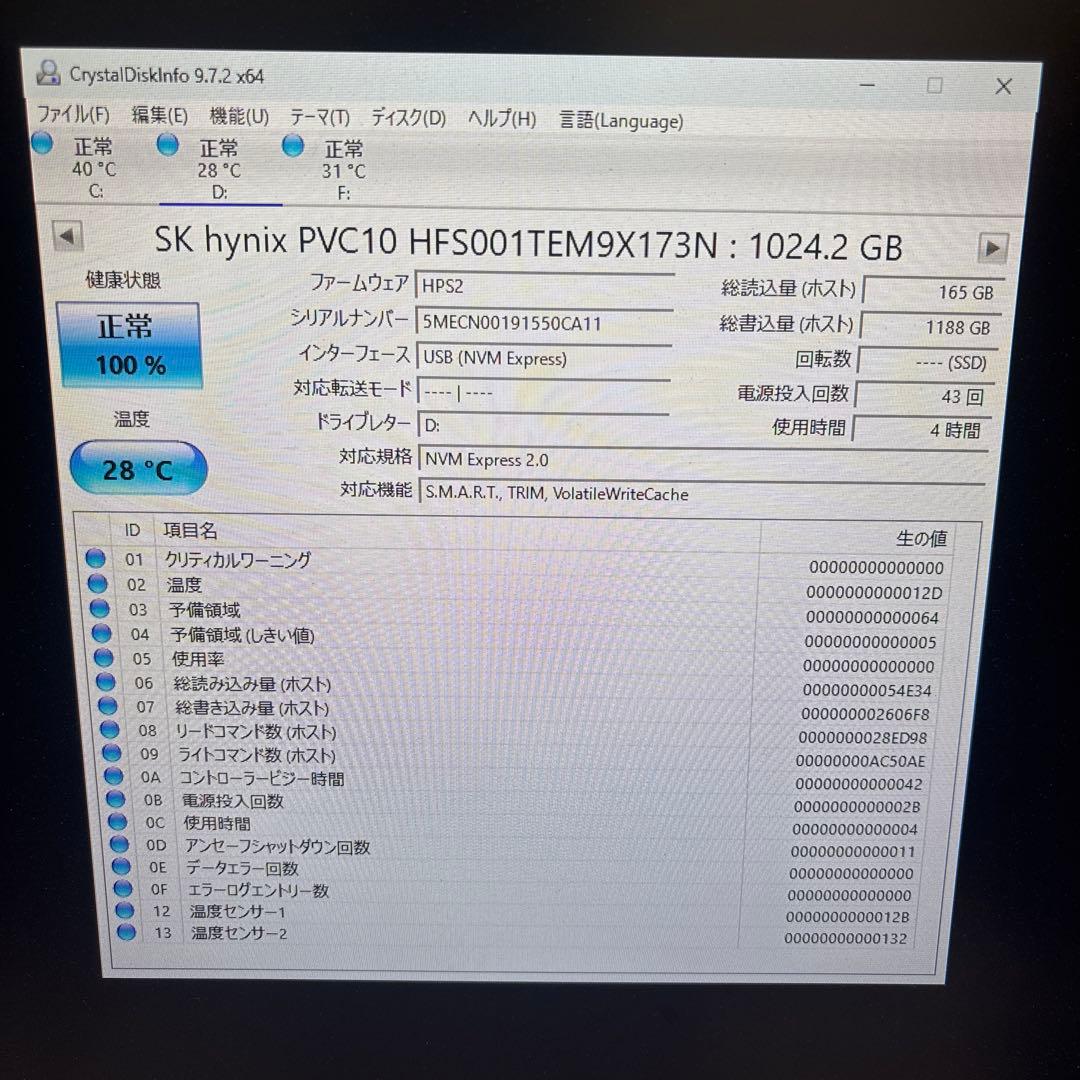Go to previous disk with left arrow

tap(68, 236)
